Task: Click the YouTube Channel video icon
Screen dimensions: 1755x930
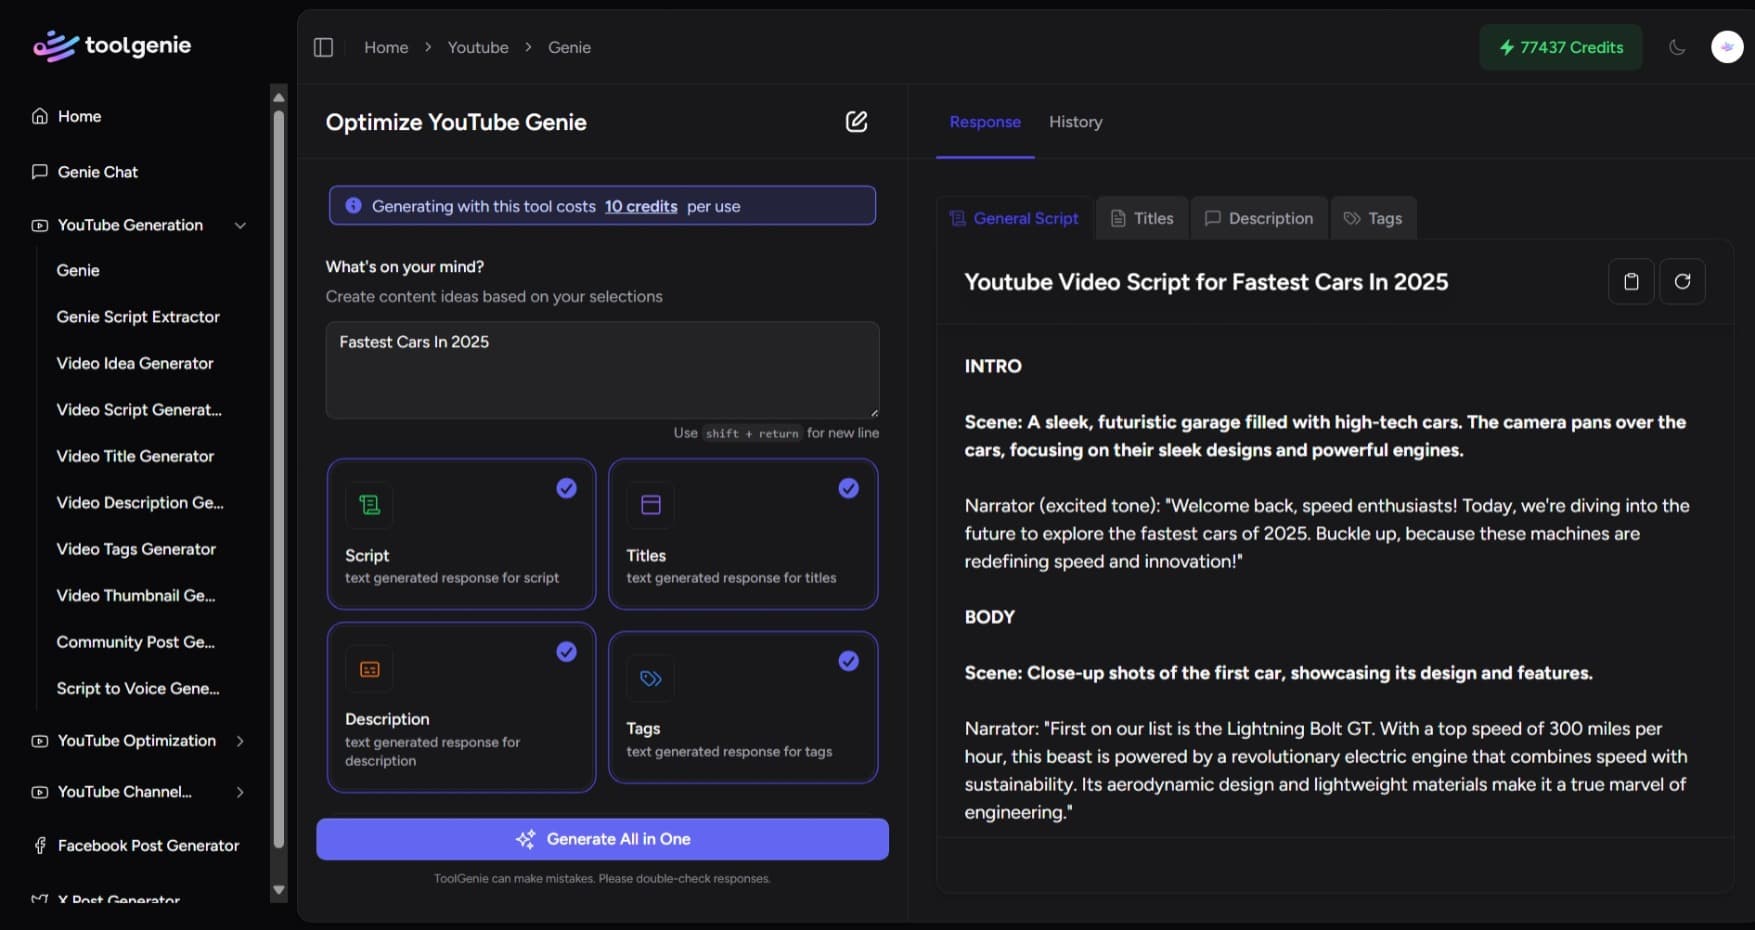Action: click(40, 792)
